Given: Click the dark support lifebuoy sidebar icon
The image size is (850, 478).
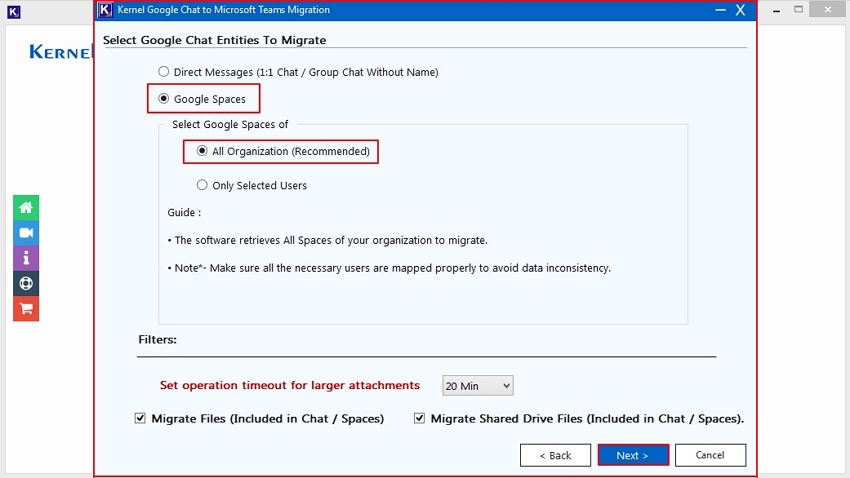Looking at the screenshot, I should tap(26, 283).
